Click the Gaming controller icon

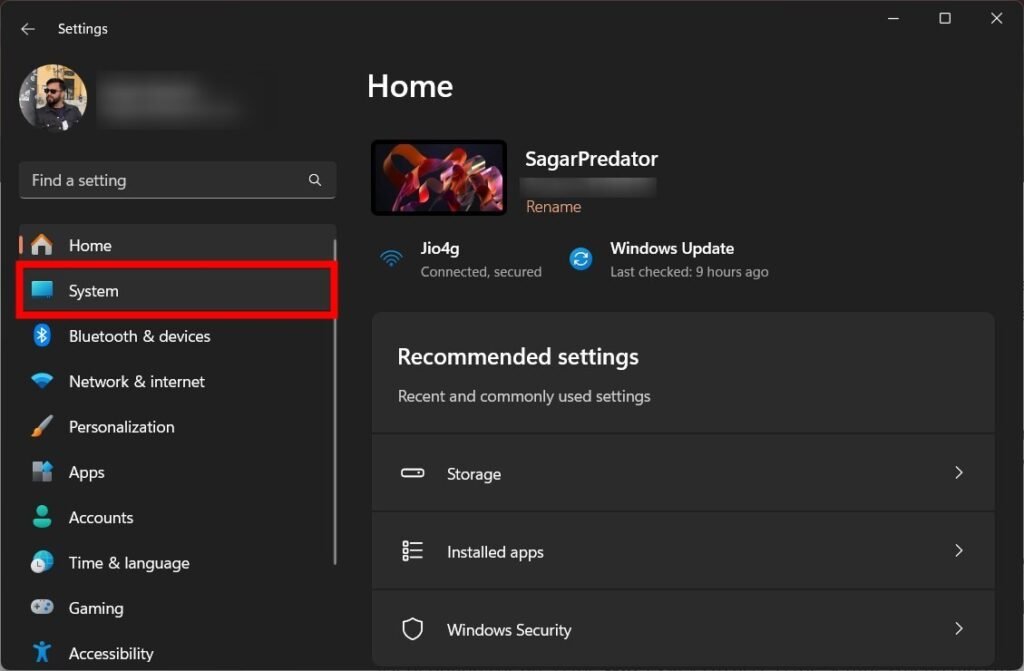(x=42, y=607)
